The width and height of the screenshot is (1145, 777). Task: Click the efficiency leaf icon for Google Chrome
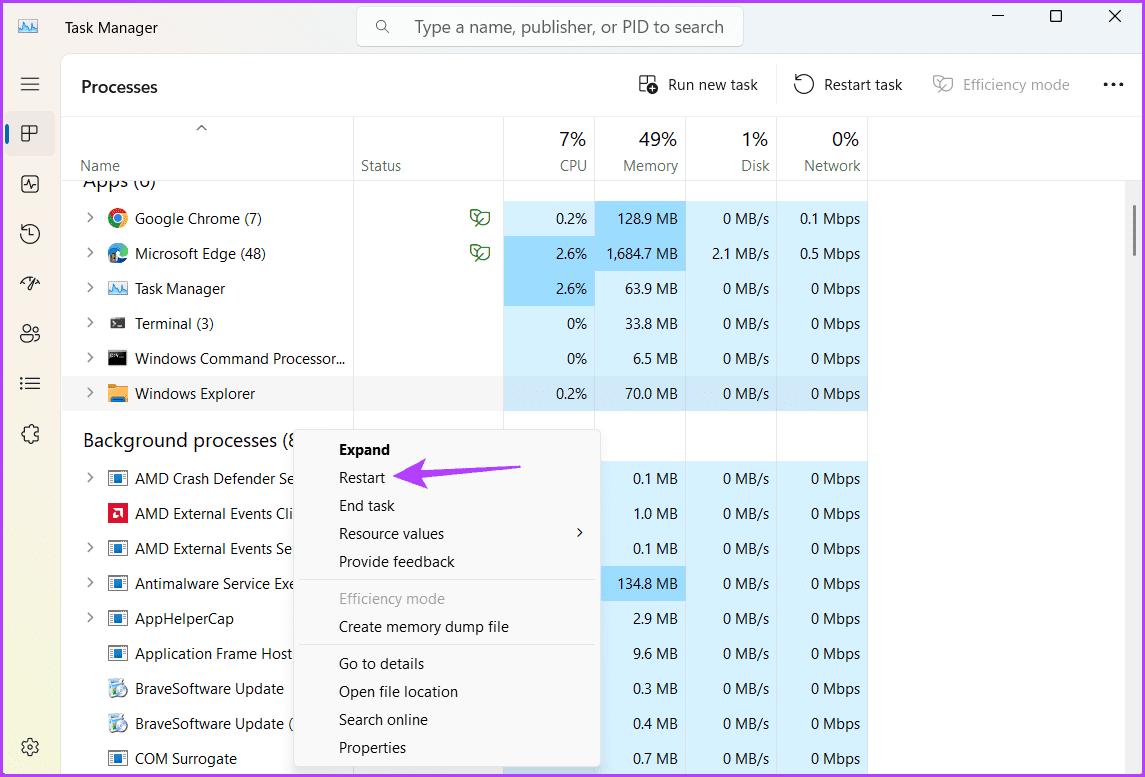point(480,218)
